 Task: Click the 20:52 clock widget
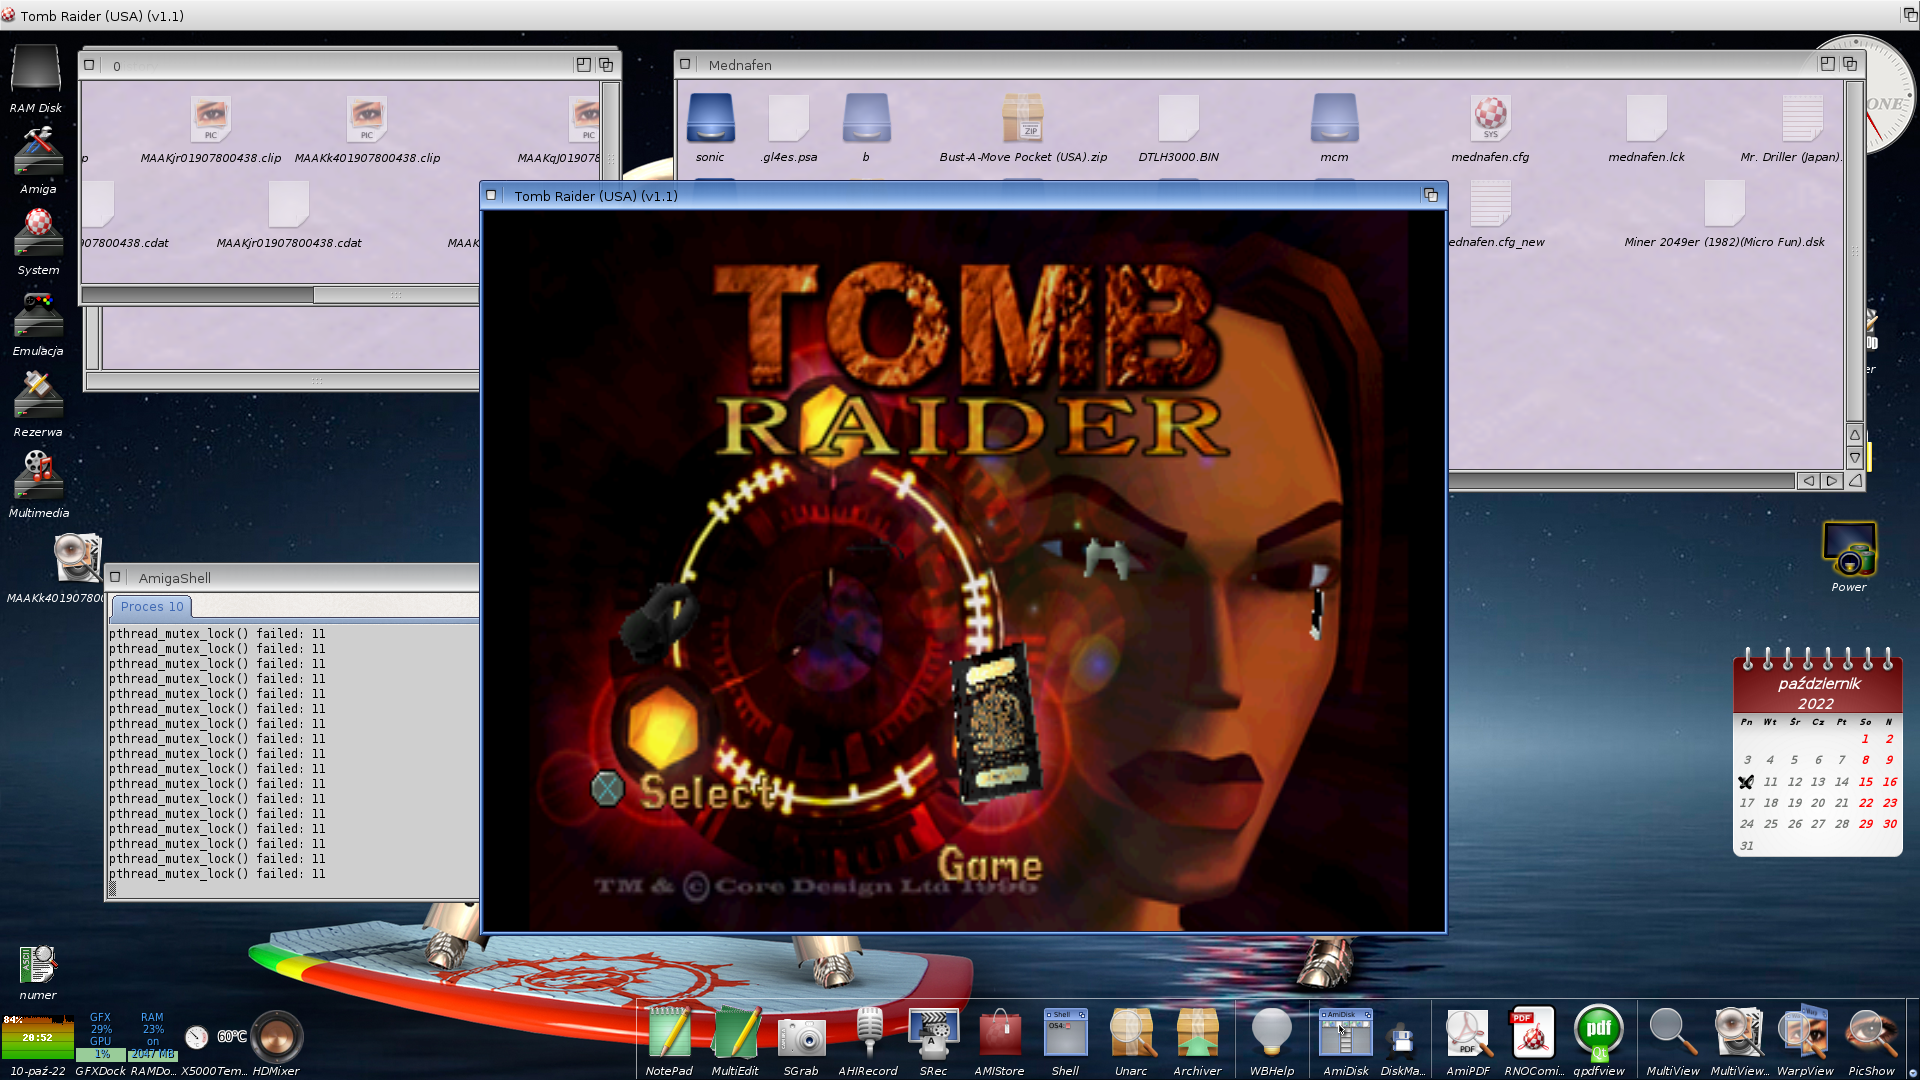click(37, 1038)
